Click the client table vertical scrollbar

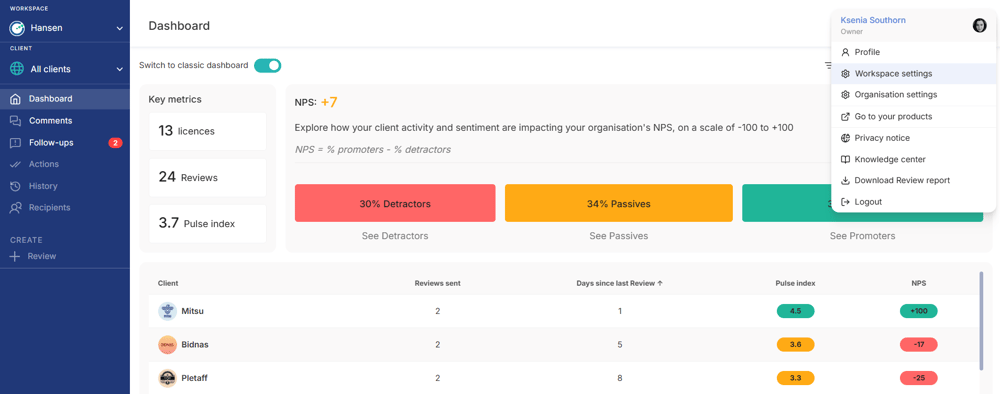981,321
